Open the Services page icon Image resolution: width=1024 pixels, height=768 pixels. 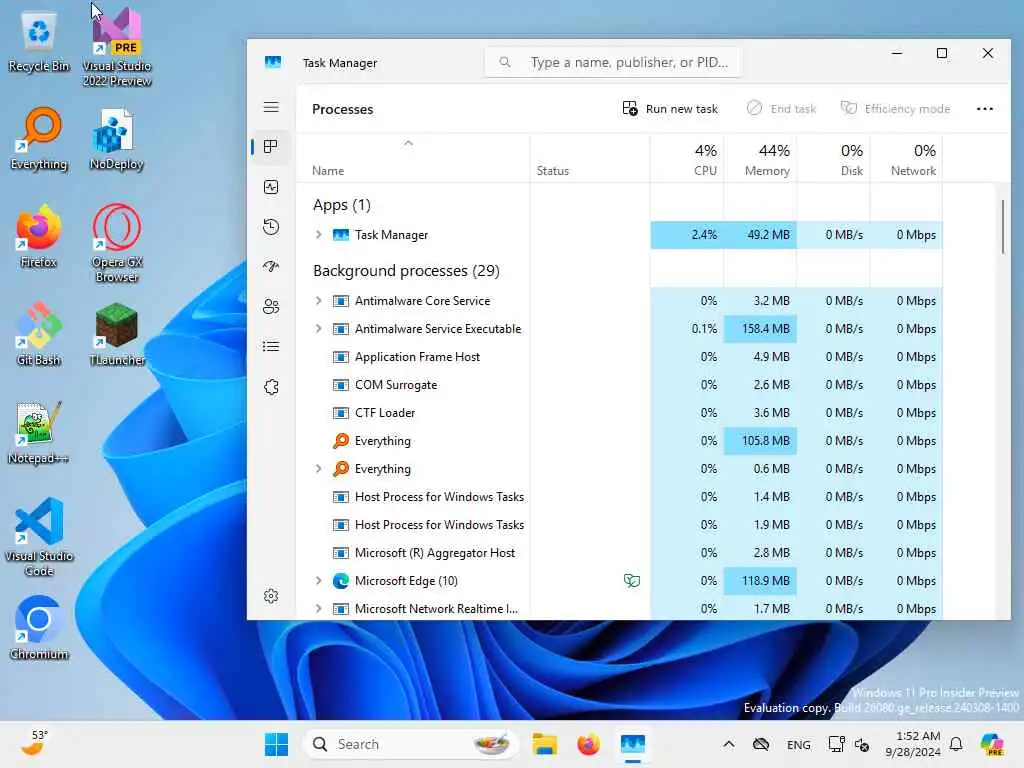(x=271, y=387)
